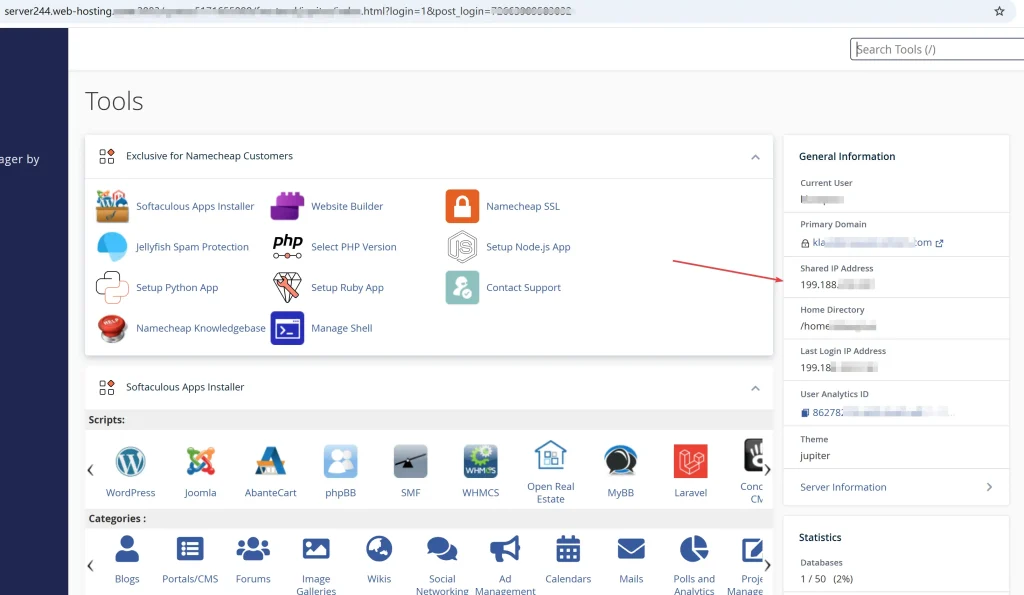Show more scripts with the right arrow

click(x=767, y=470)
